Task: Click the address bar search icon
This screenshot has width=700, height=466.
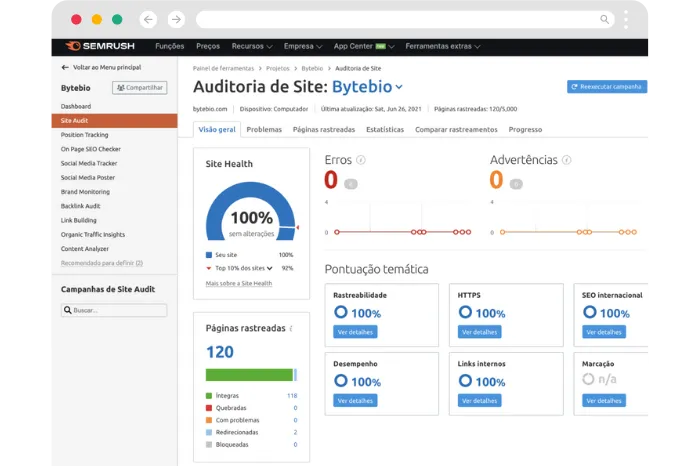Action: [604, 19]
